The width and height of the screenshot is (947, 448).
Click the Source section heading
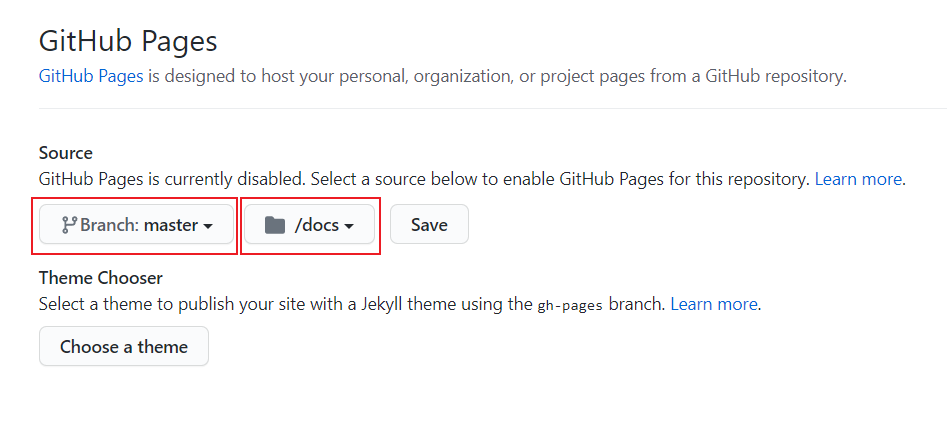pyautogui.click(x=66, y=153)
